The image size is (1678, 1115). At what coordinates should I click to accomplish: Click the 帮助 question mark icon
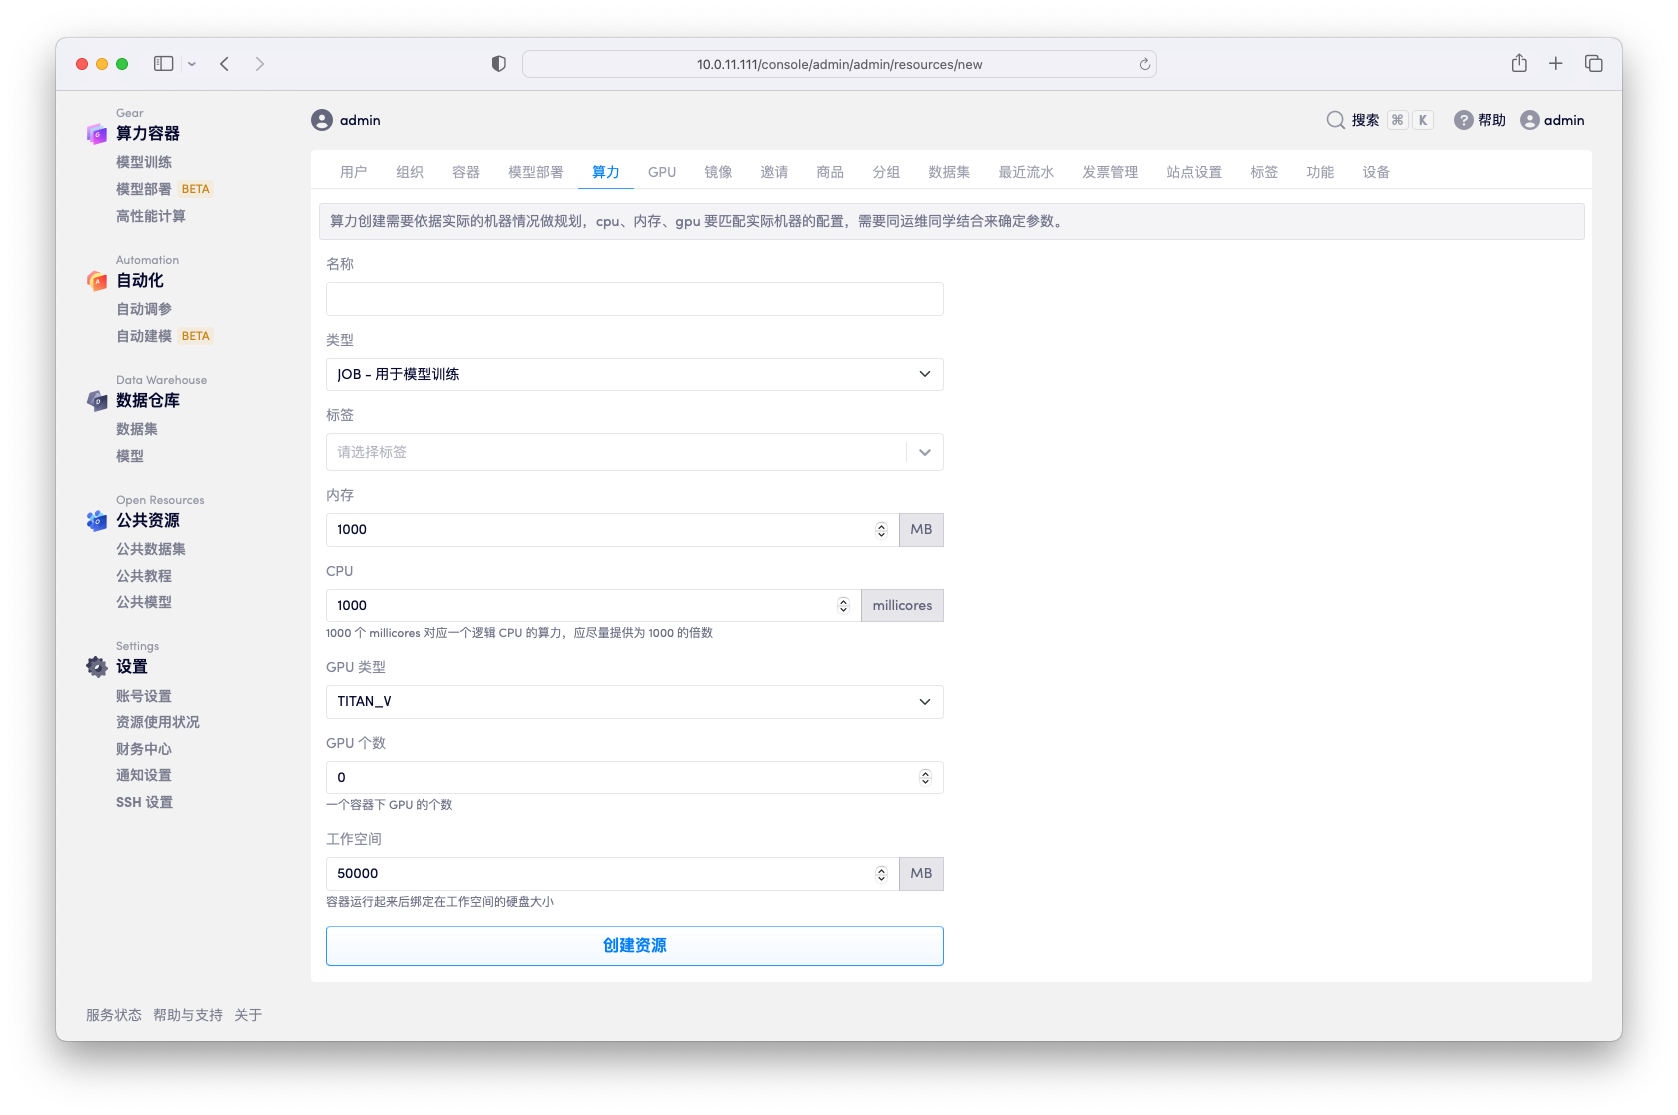[1463, 120]
